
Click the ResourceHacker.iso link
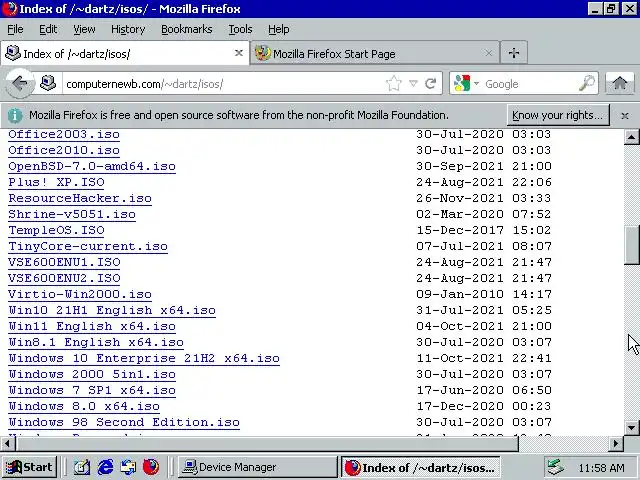click(x=80, y=198)
